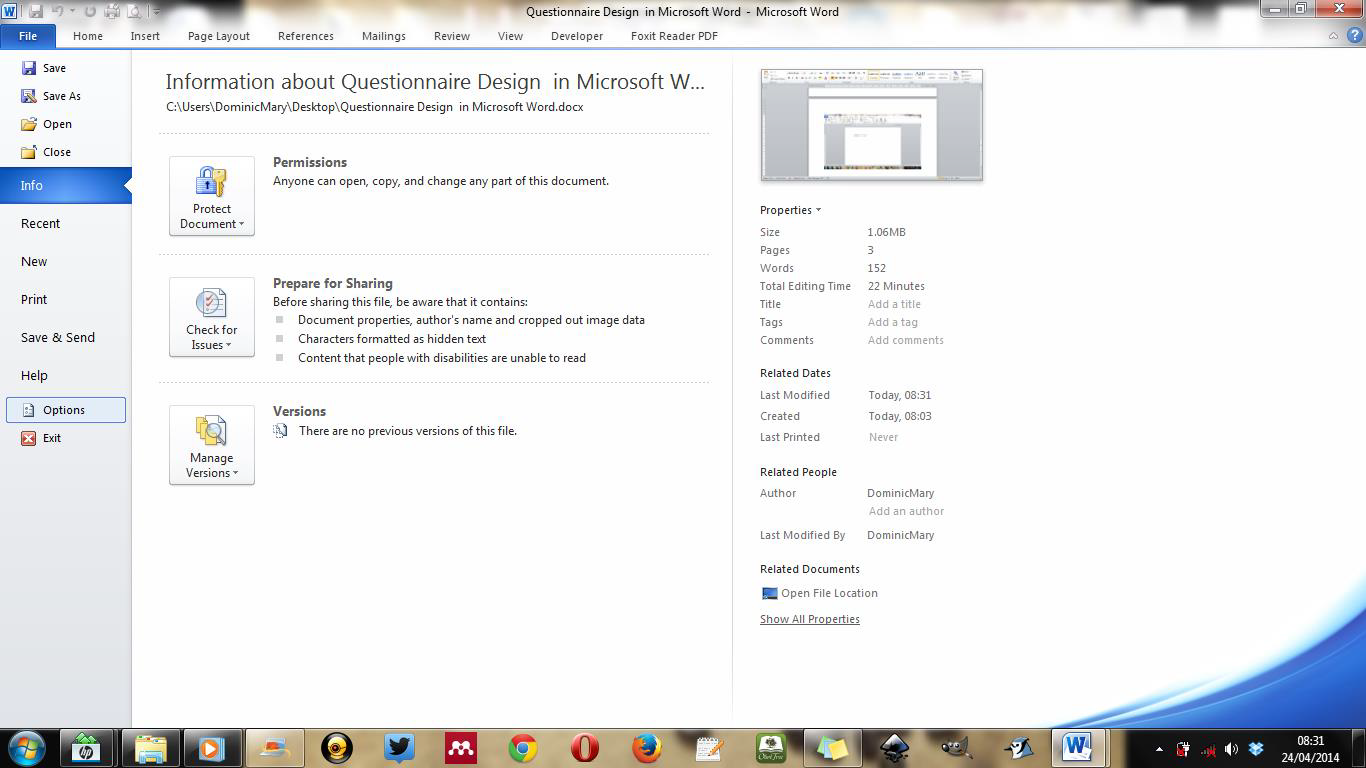Click the Open File Location link
Image resolution: width=1366 pixels, height=768 pixels.
click(x=820, y=593)
